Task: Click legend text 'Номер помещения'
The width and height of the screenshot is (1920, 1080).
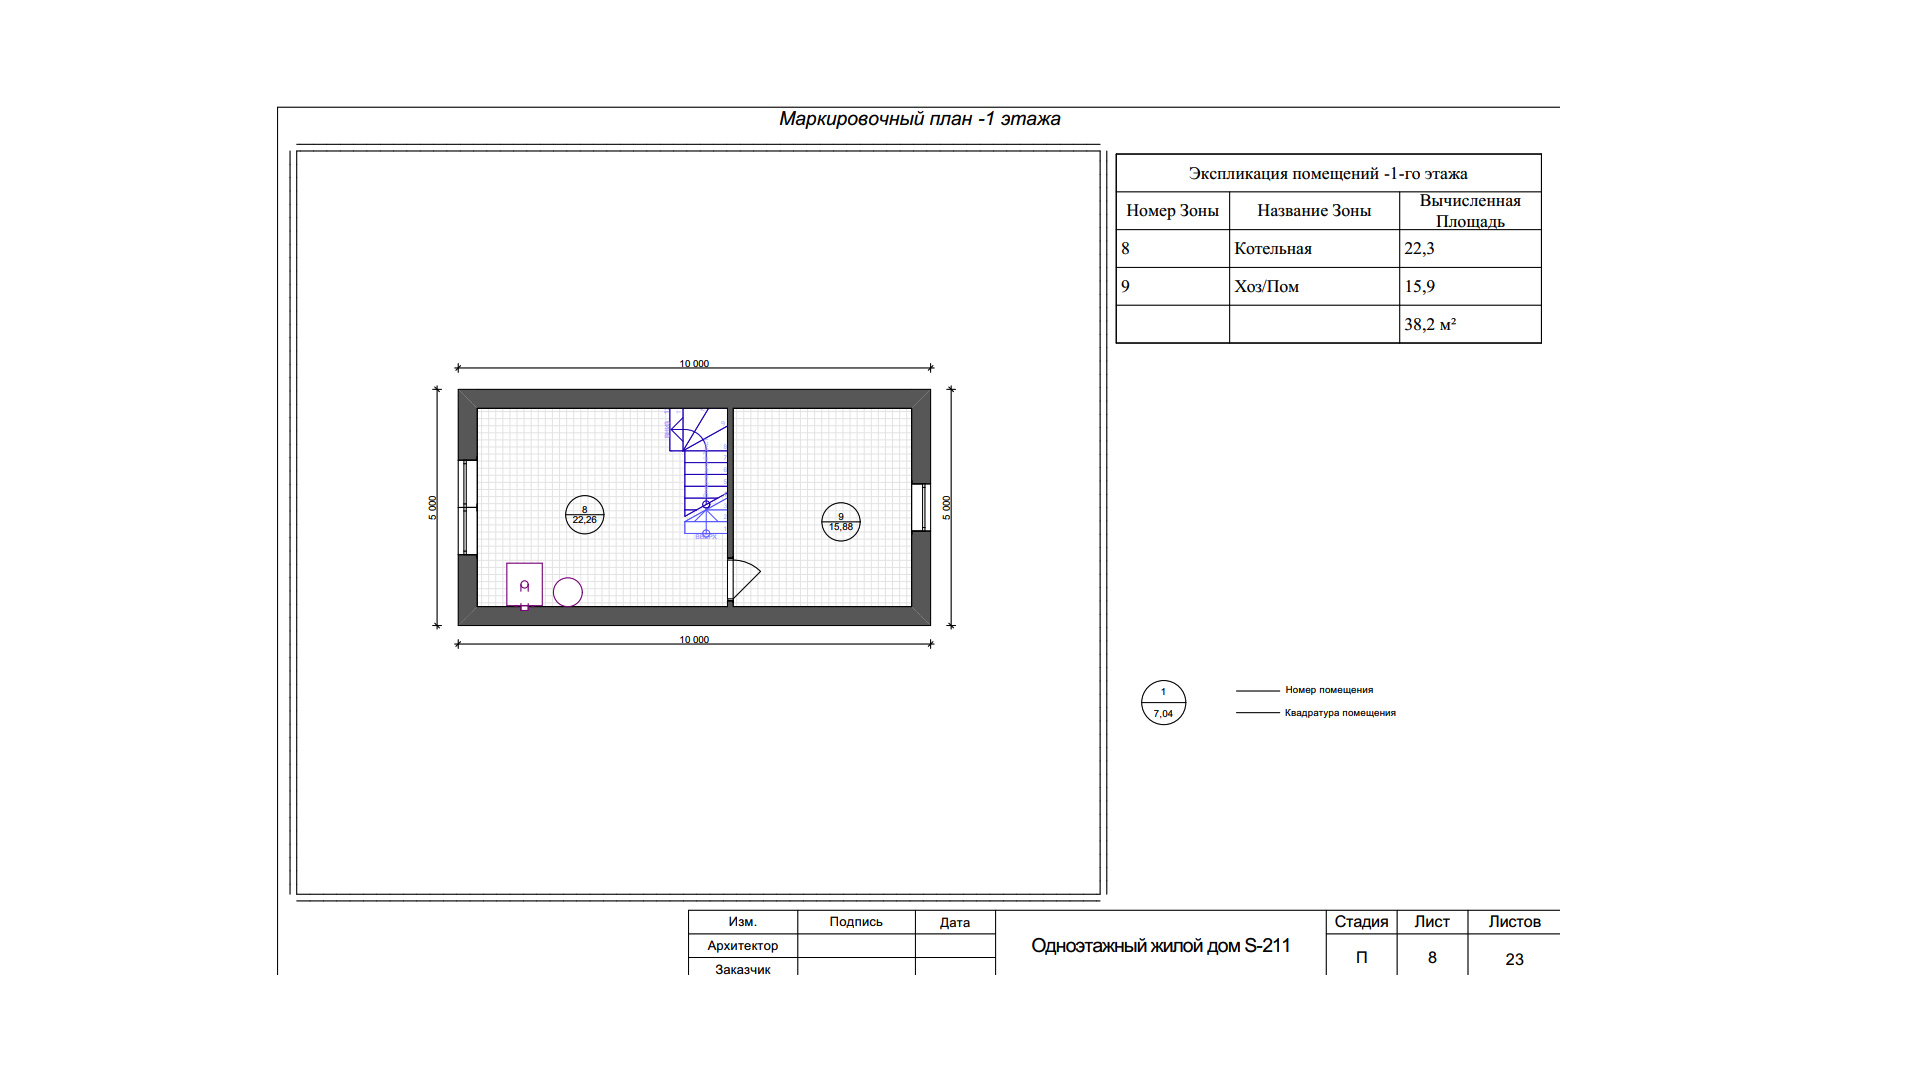Action: click(1329, 690)
